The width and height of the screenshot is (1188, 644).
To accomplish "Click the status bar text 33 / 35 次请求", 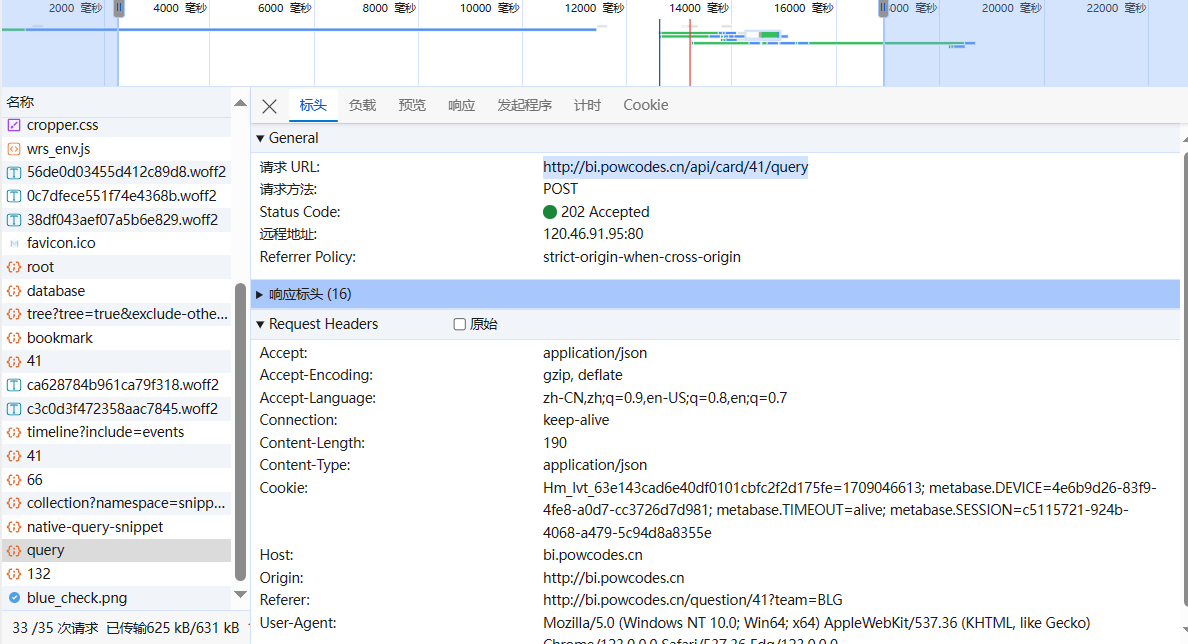I will coord(55,628).
